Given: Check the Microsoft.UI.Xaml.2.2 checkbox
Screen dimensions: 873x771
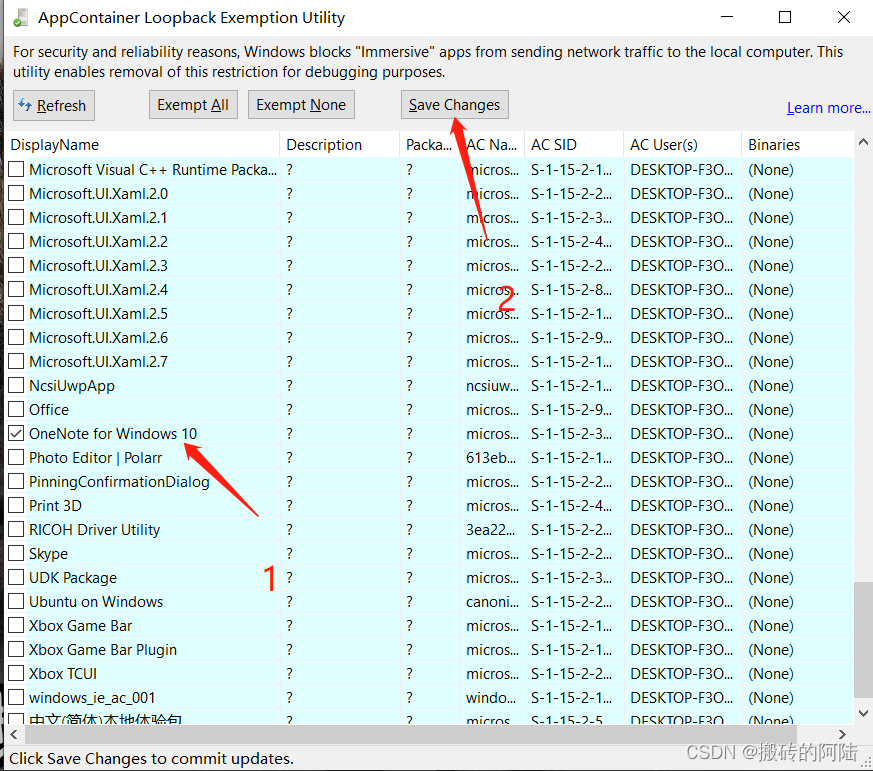Looking at the screenshot, I should tap(16, 241).
